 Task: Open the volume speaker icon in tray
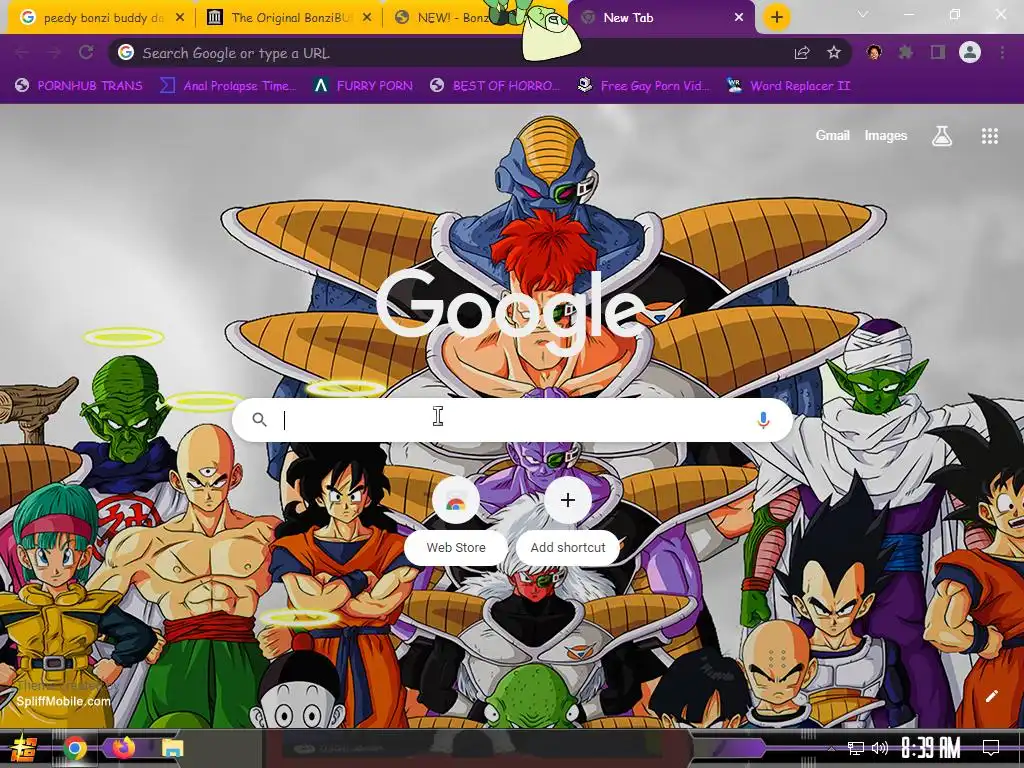(x=880, y=748)
